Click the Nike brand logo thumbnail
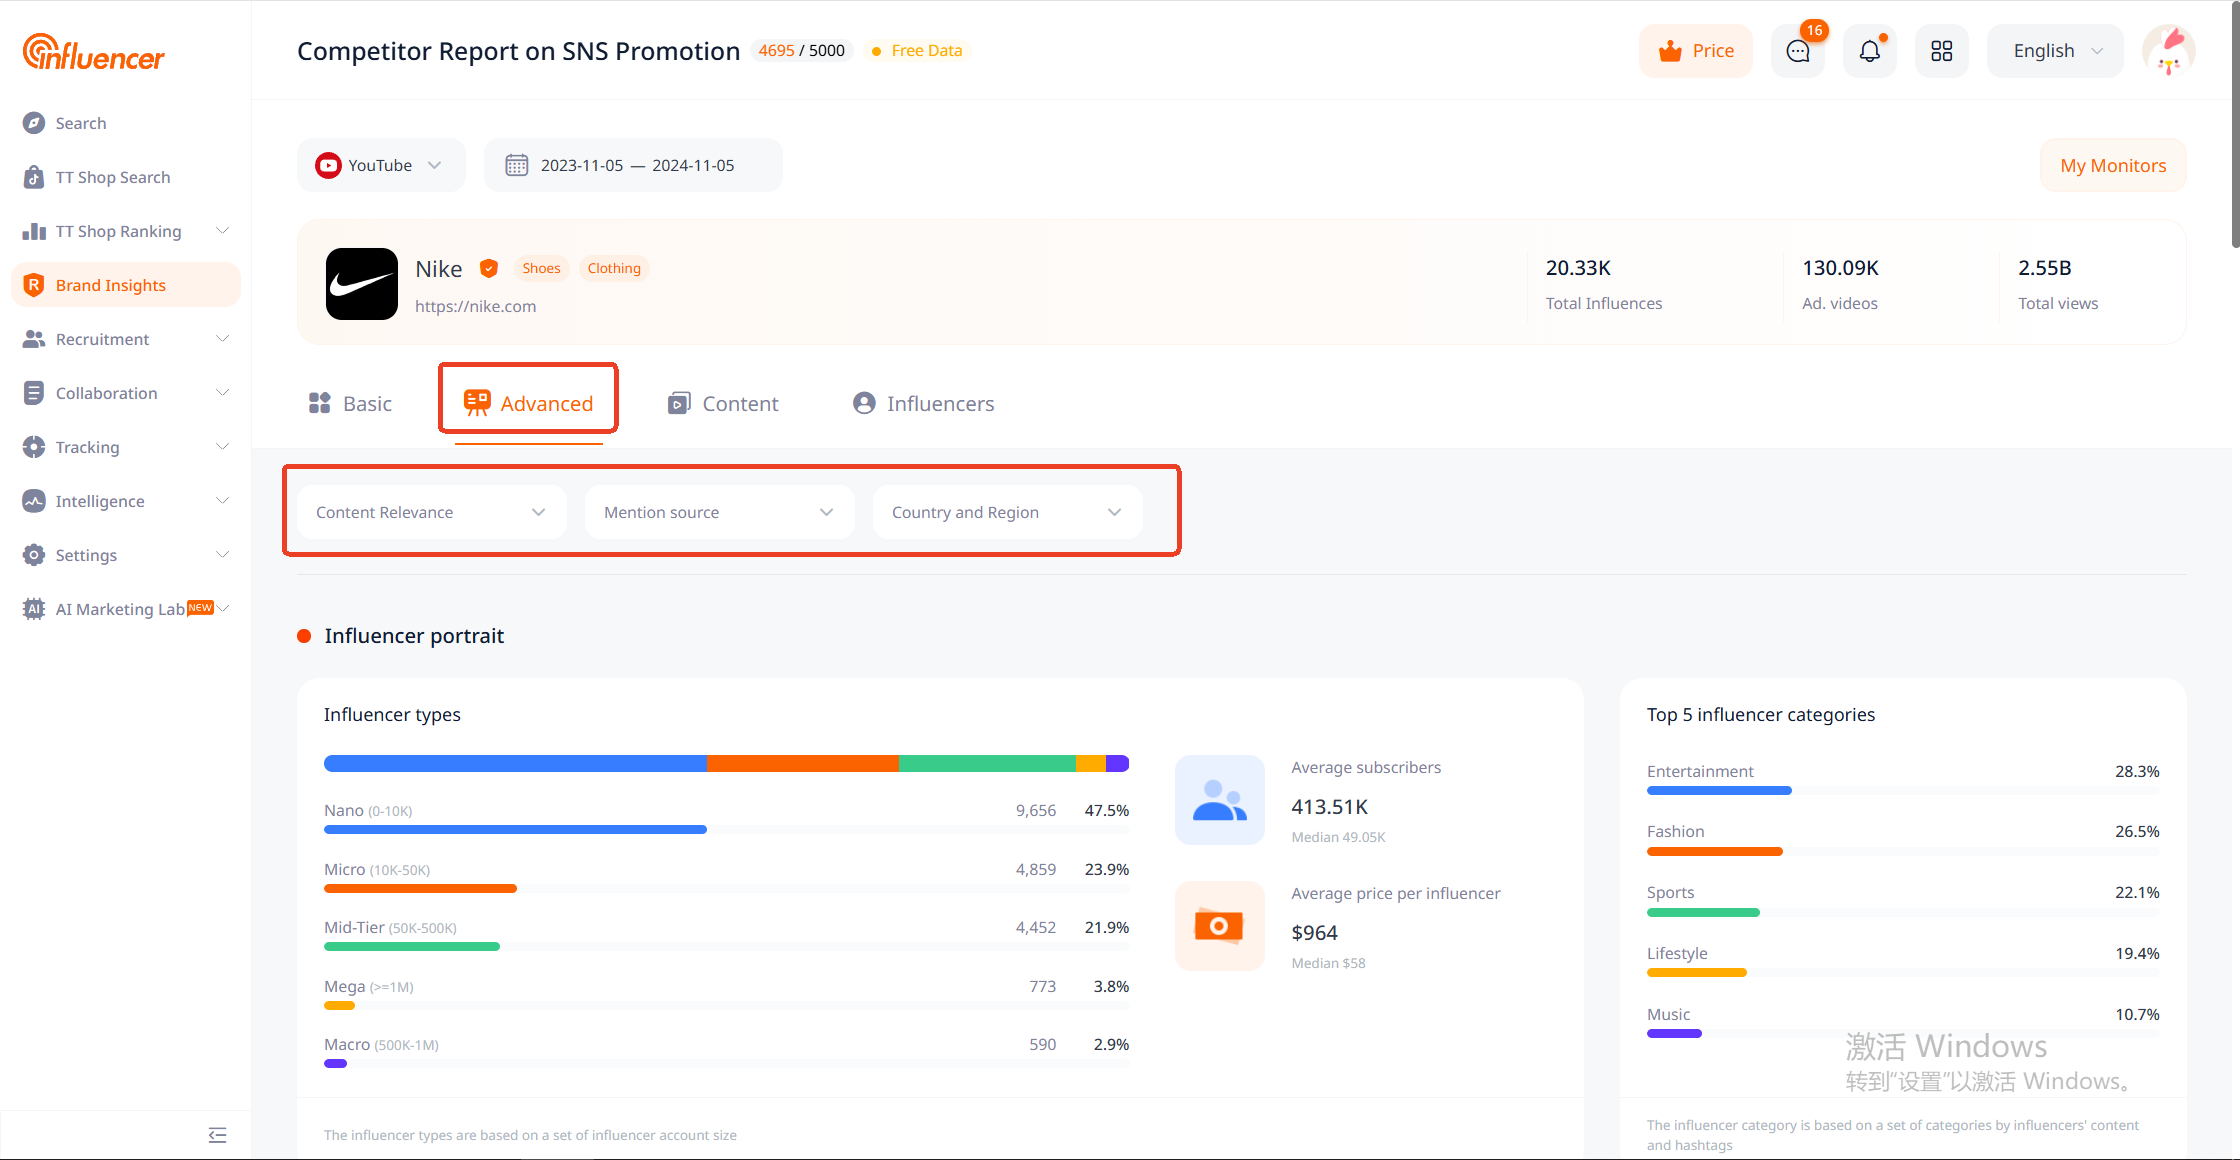2240x1160 pixels. pyautogui.click(x=362, y=284)
